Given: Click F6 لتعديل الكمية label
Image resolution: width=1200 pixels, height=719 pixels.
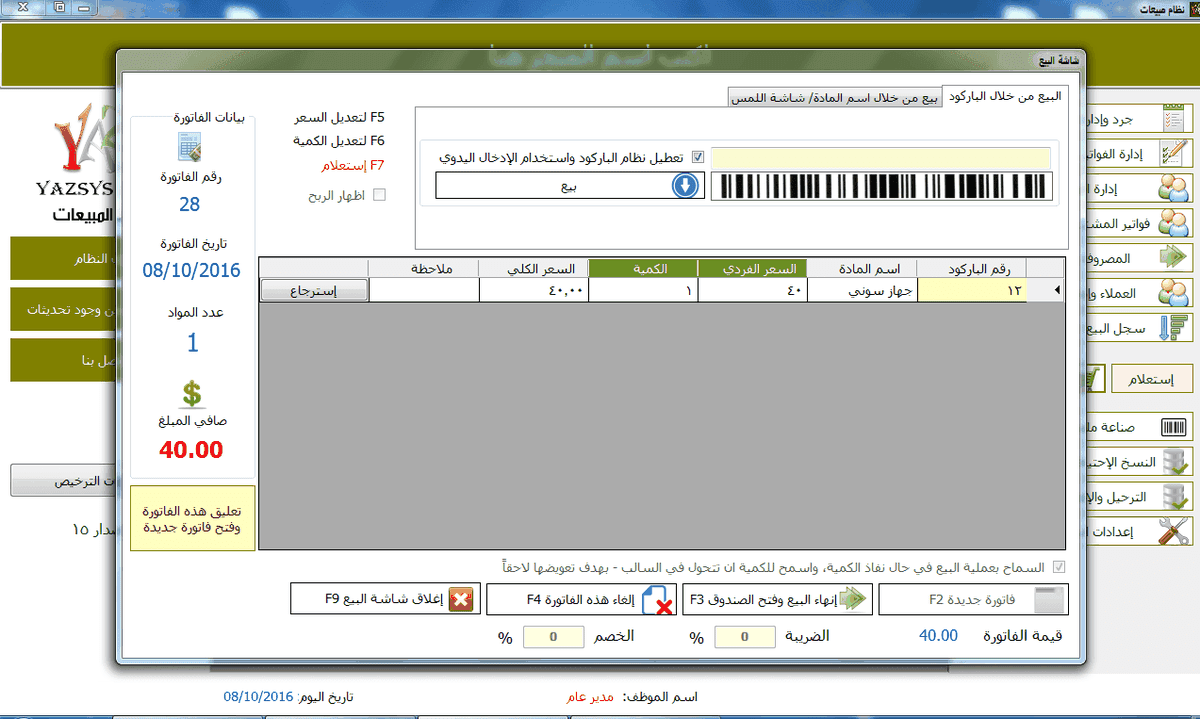Looking at the screenshot, I should [x=339, y=142].
